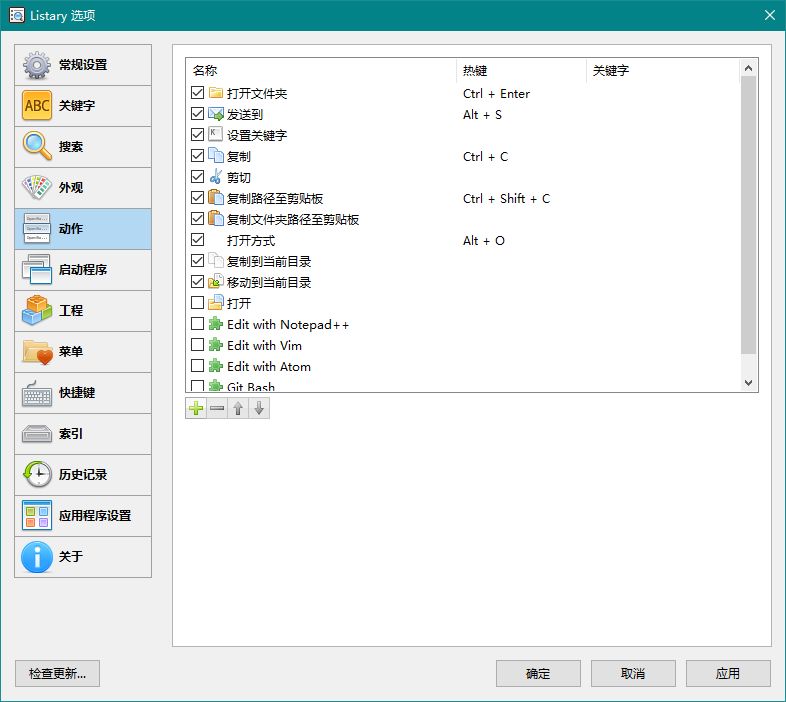This screenshot has width=786, height=702.
Task: Open 常规设置 gear icon in sidebar
Action: [37, 65]
